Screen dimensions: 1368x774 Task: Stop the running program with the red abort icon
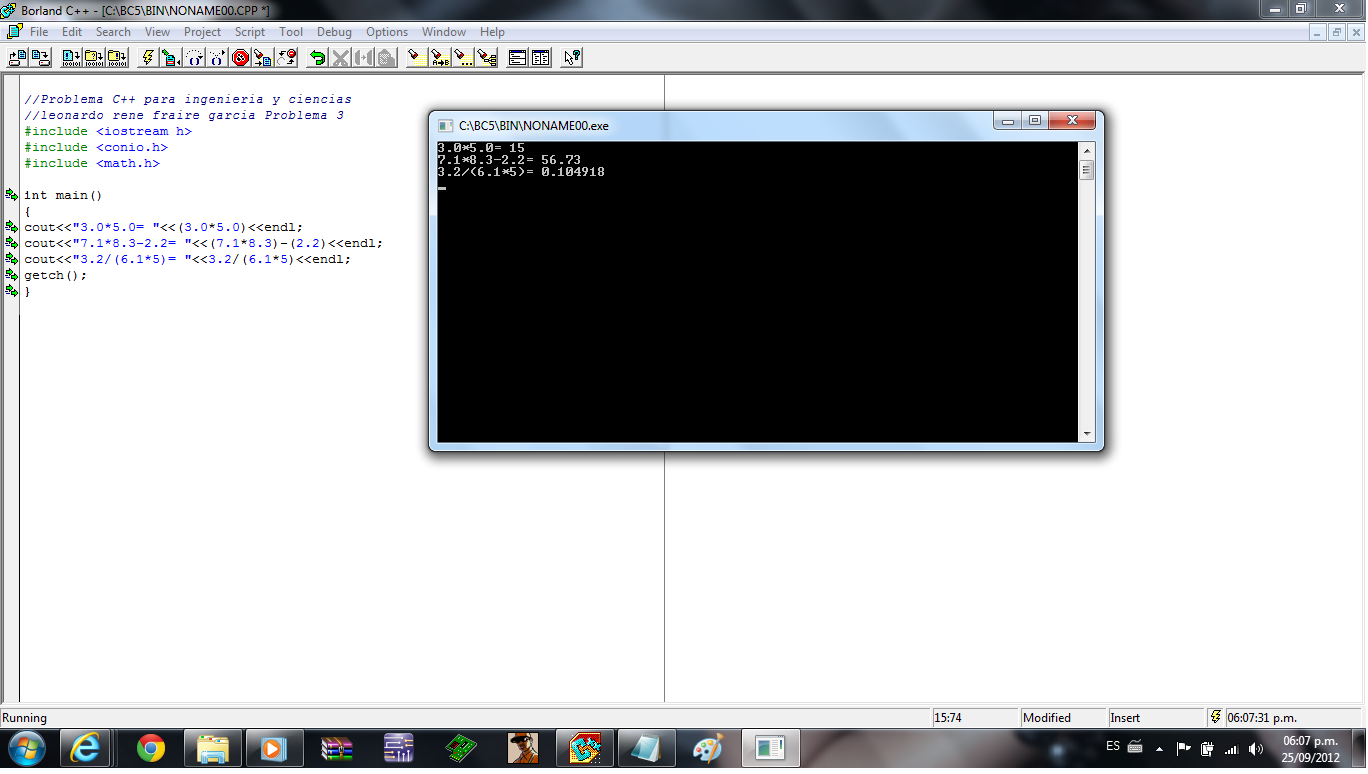click(240, 57)
